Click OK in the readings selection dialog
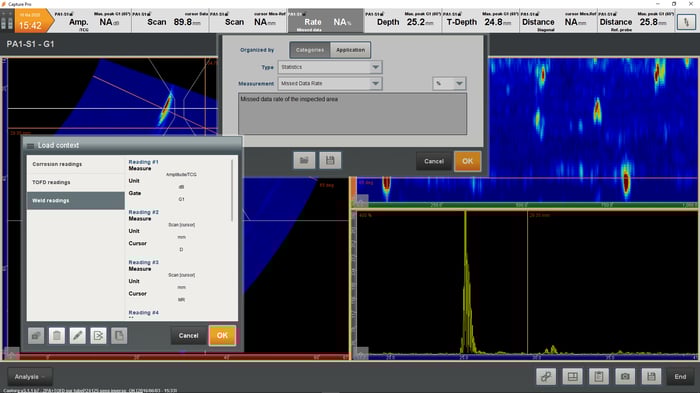The image size is (700, 393). pos(467,161)
